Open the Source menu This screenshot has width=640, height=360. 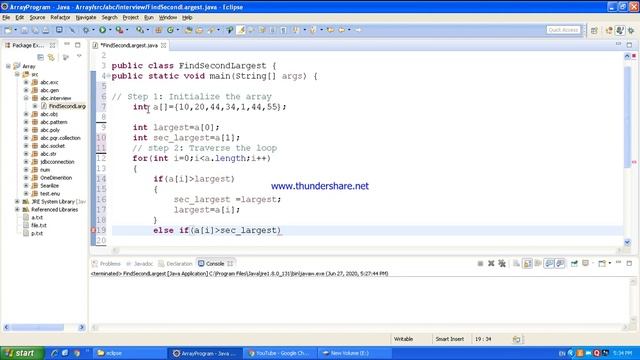pos(37,18)
